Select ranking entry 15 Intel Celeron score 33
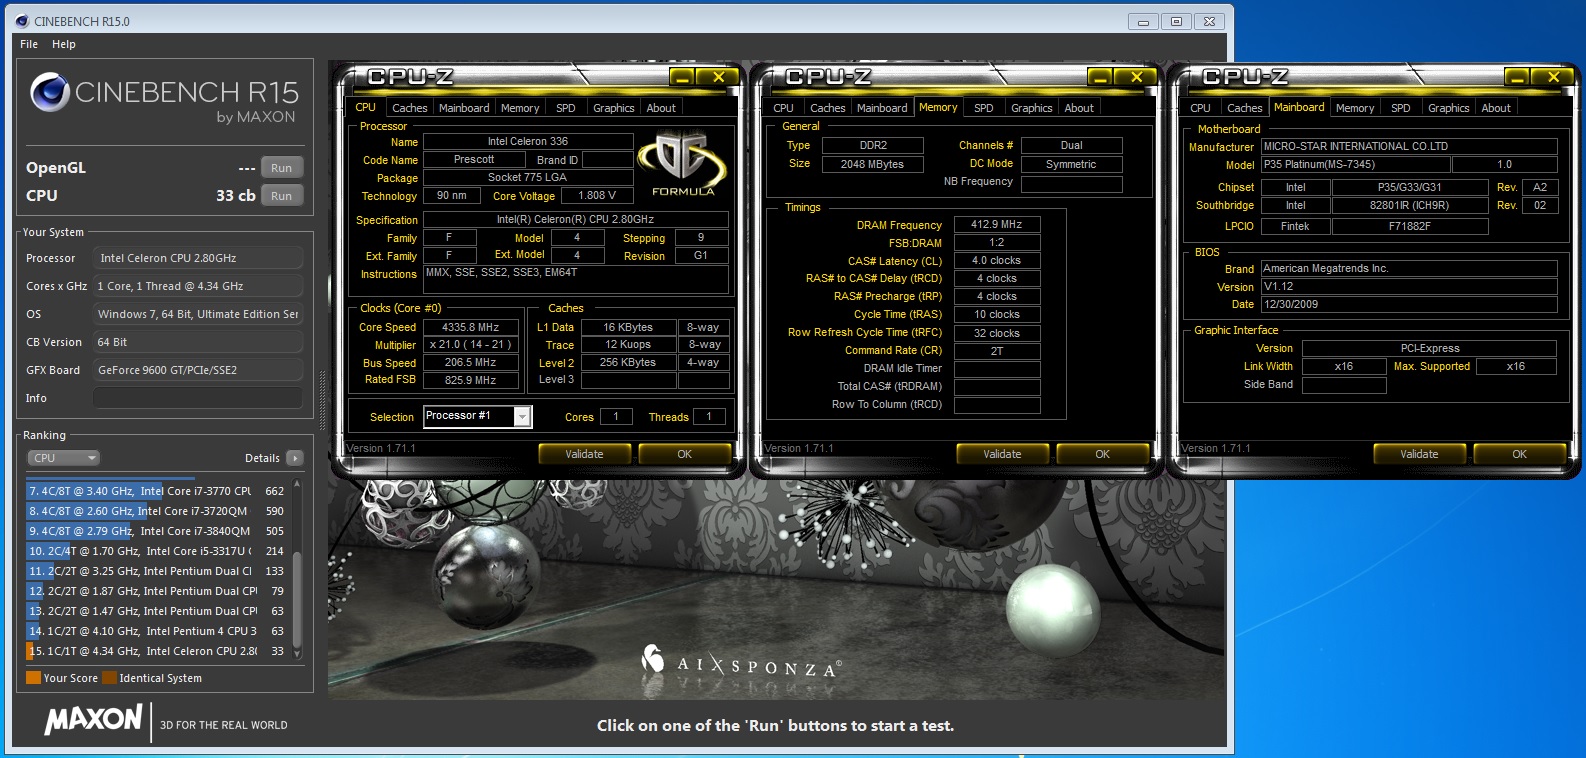This screenshot has height=758, width=1586. (x=157, y=651)
